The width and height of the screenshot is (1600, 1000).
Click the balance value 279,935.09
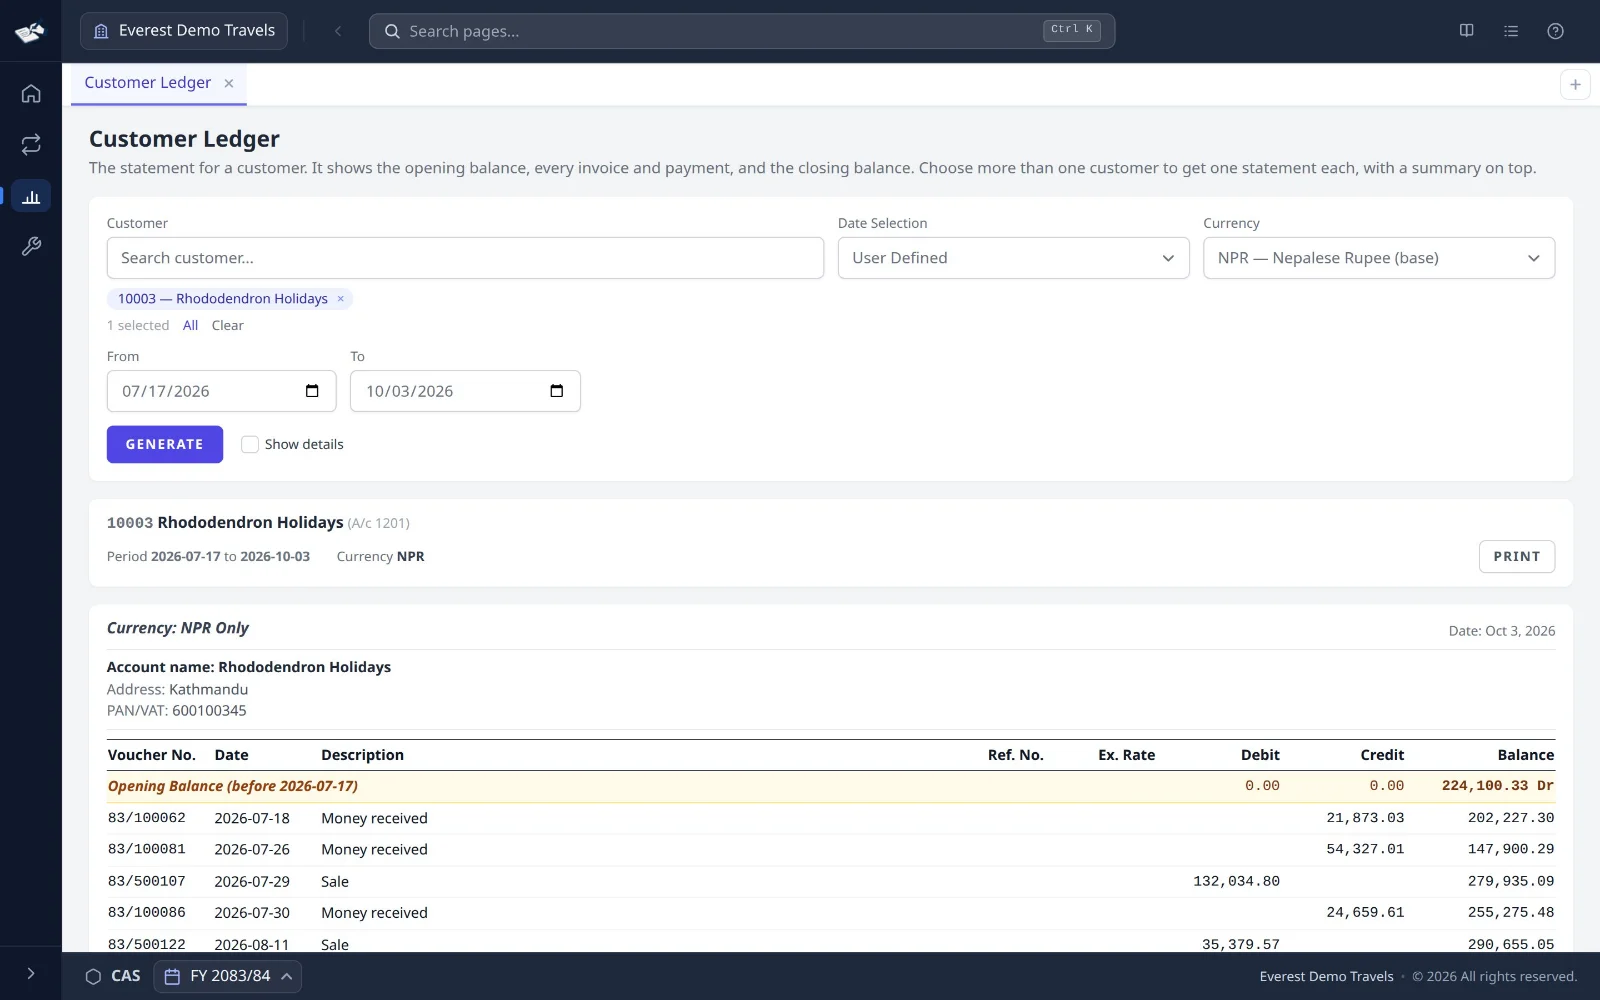[x=1511, y=881]
